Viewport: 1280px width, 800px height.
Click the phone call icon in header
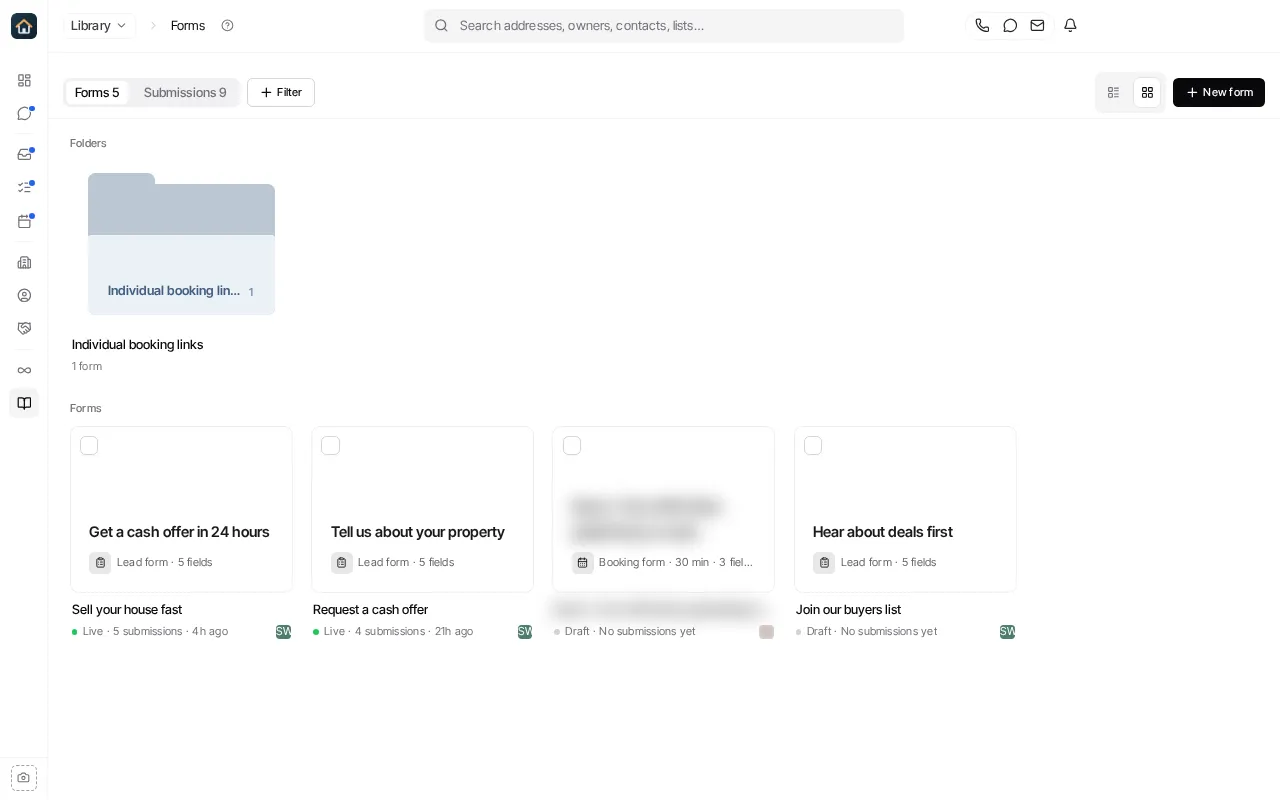tap(982, 25)
